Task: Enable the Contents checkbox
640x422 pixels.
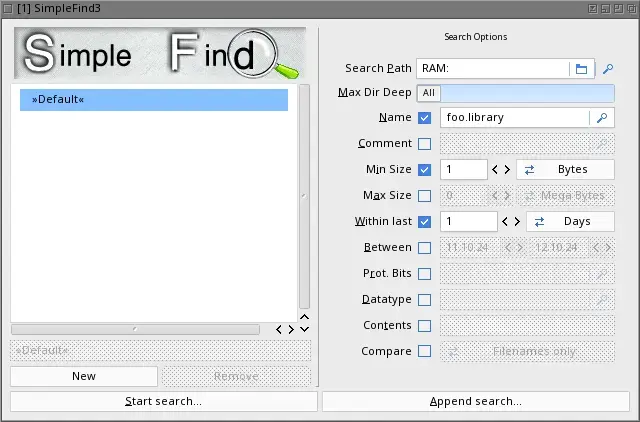Action: [x=424, y=326]
